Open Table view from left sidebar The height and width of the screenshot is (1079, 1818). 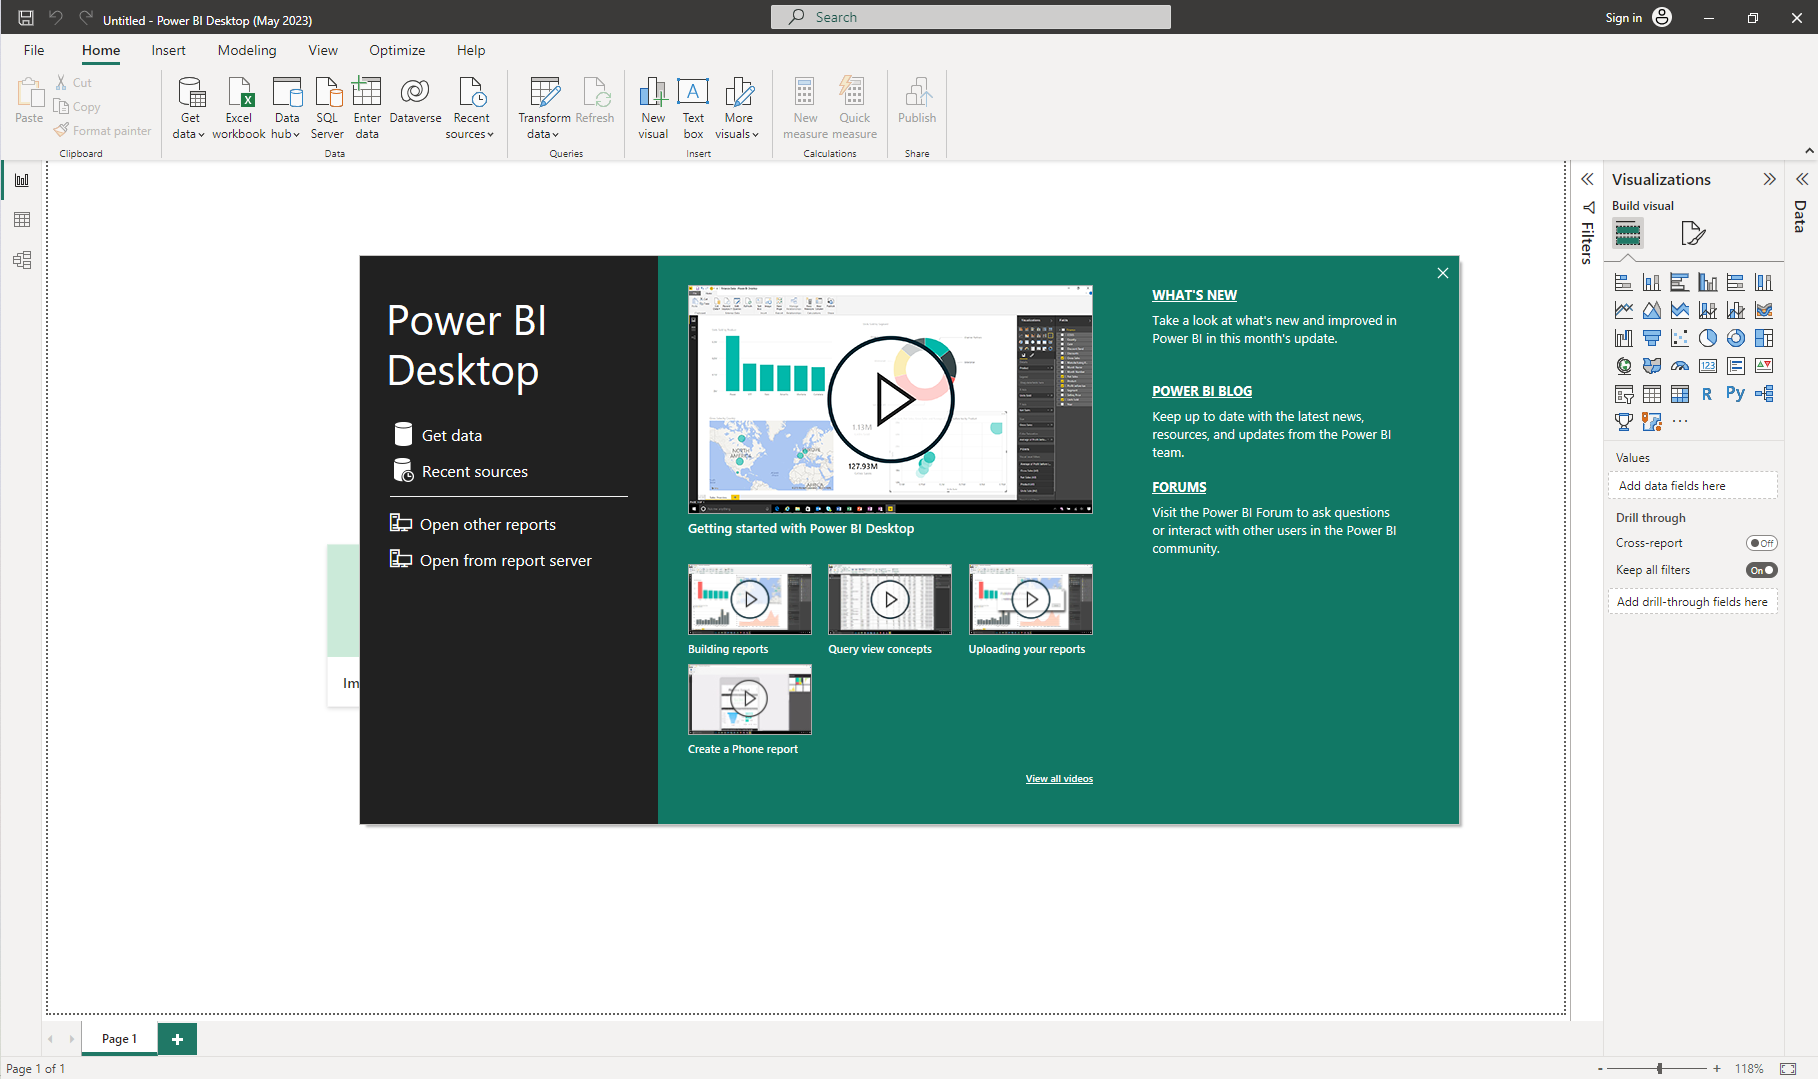[22, 220]
